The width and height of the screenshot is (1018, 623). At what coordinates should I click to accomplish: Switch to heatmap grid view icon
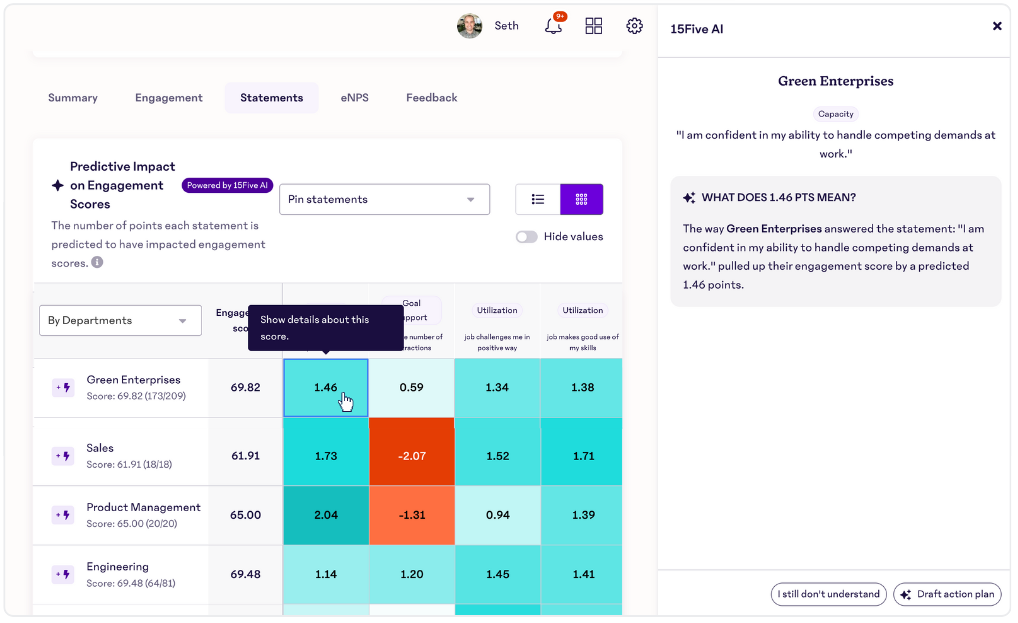[x=581, y=199]
